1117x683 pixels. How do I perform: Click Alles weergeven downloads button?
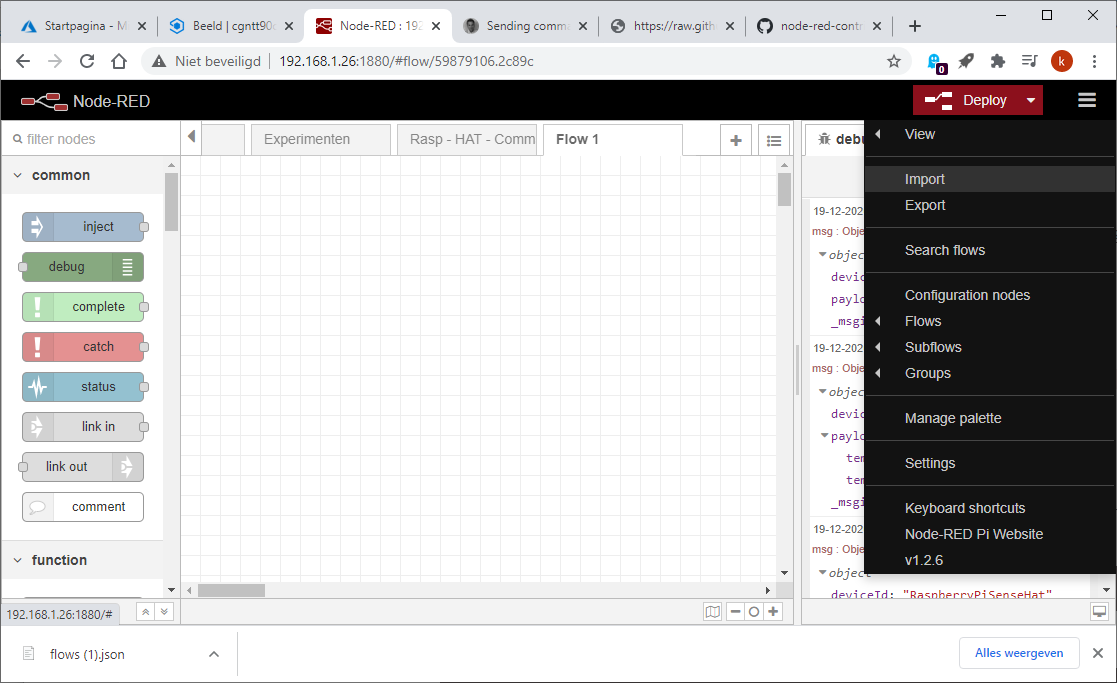(1019, 653)
